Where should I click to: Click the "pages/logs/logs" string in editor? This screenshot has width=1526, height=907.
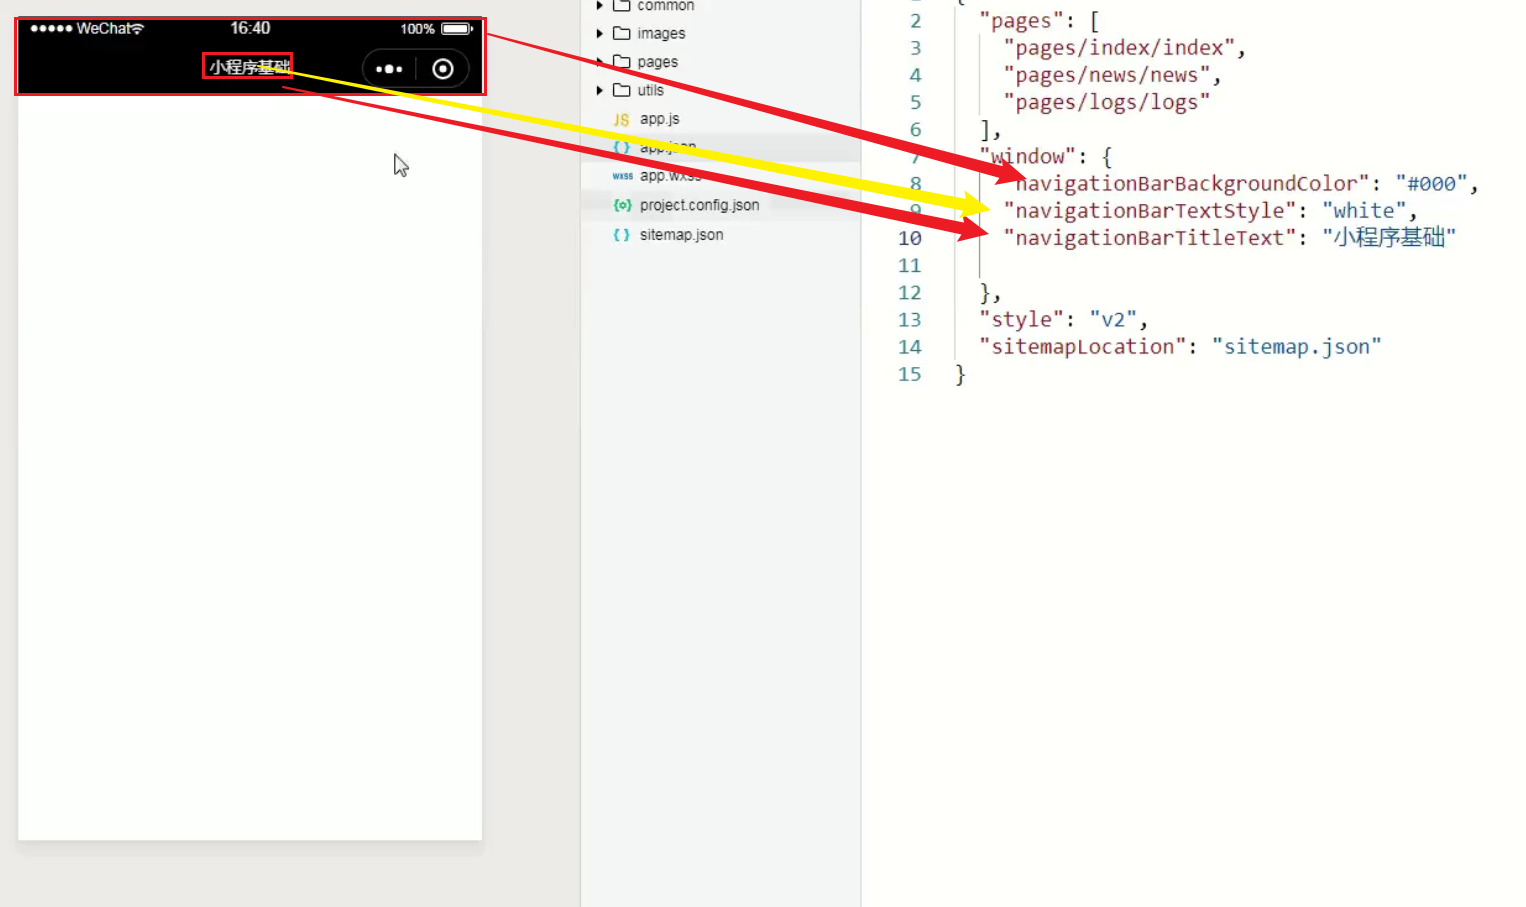(x=1107, y=102)
